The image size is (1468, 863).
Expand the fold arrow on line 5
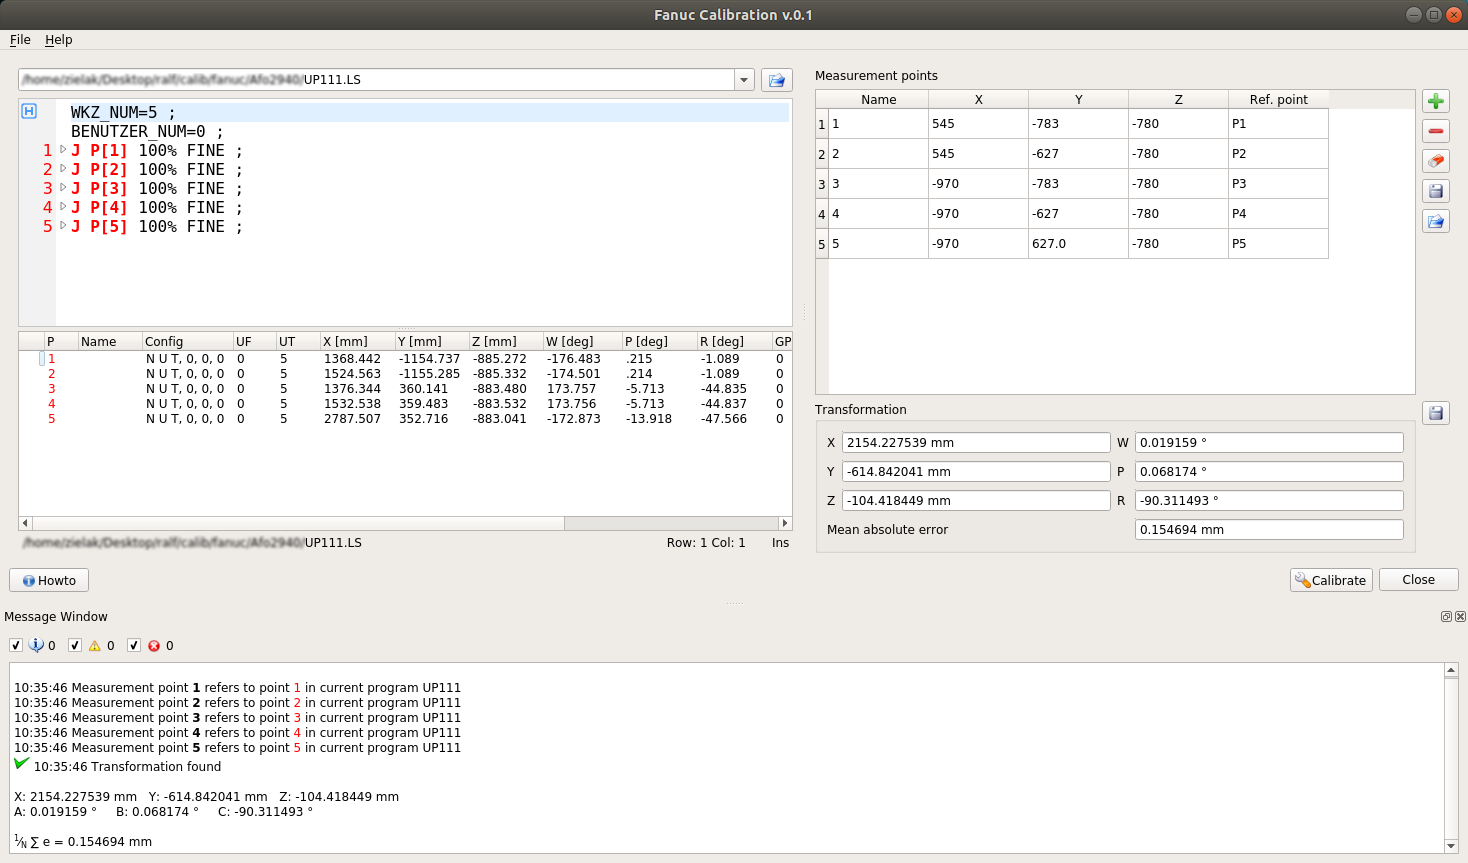(x=63, y=226)
